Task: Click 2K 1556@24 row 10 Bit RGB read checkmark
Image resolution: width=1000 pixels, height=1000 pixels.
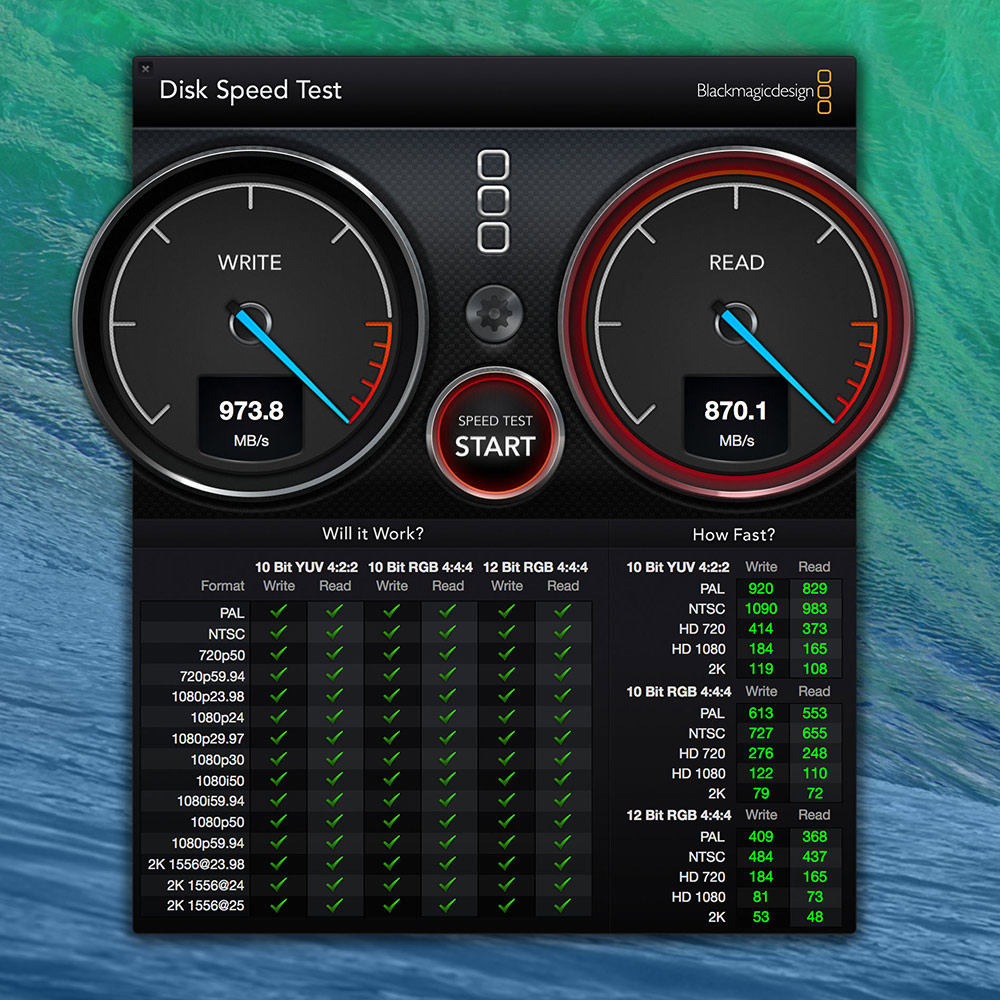Action: coord(448,884)
